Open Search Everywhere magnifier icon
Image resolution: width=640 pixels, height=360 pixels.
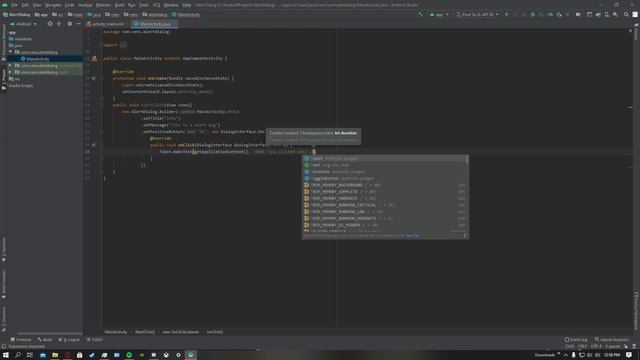[626, 14]
